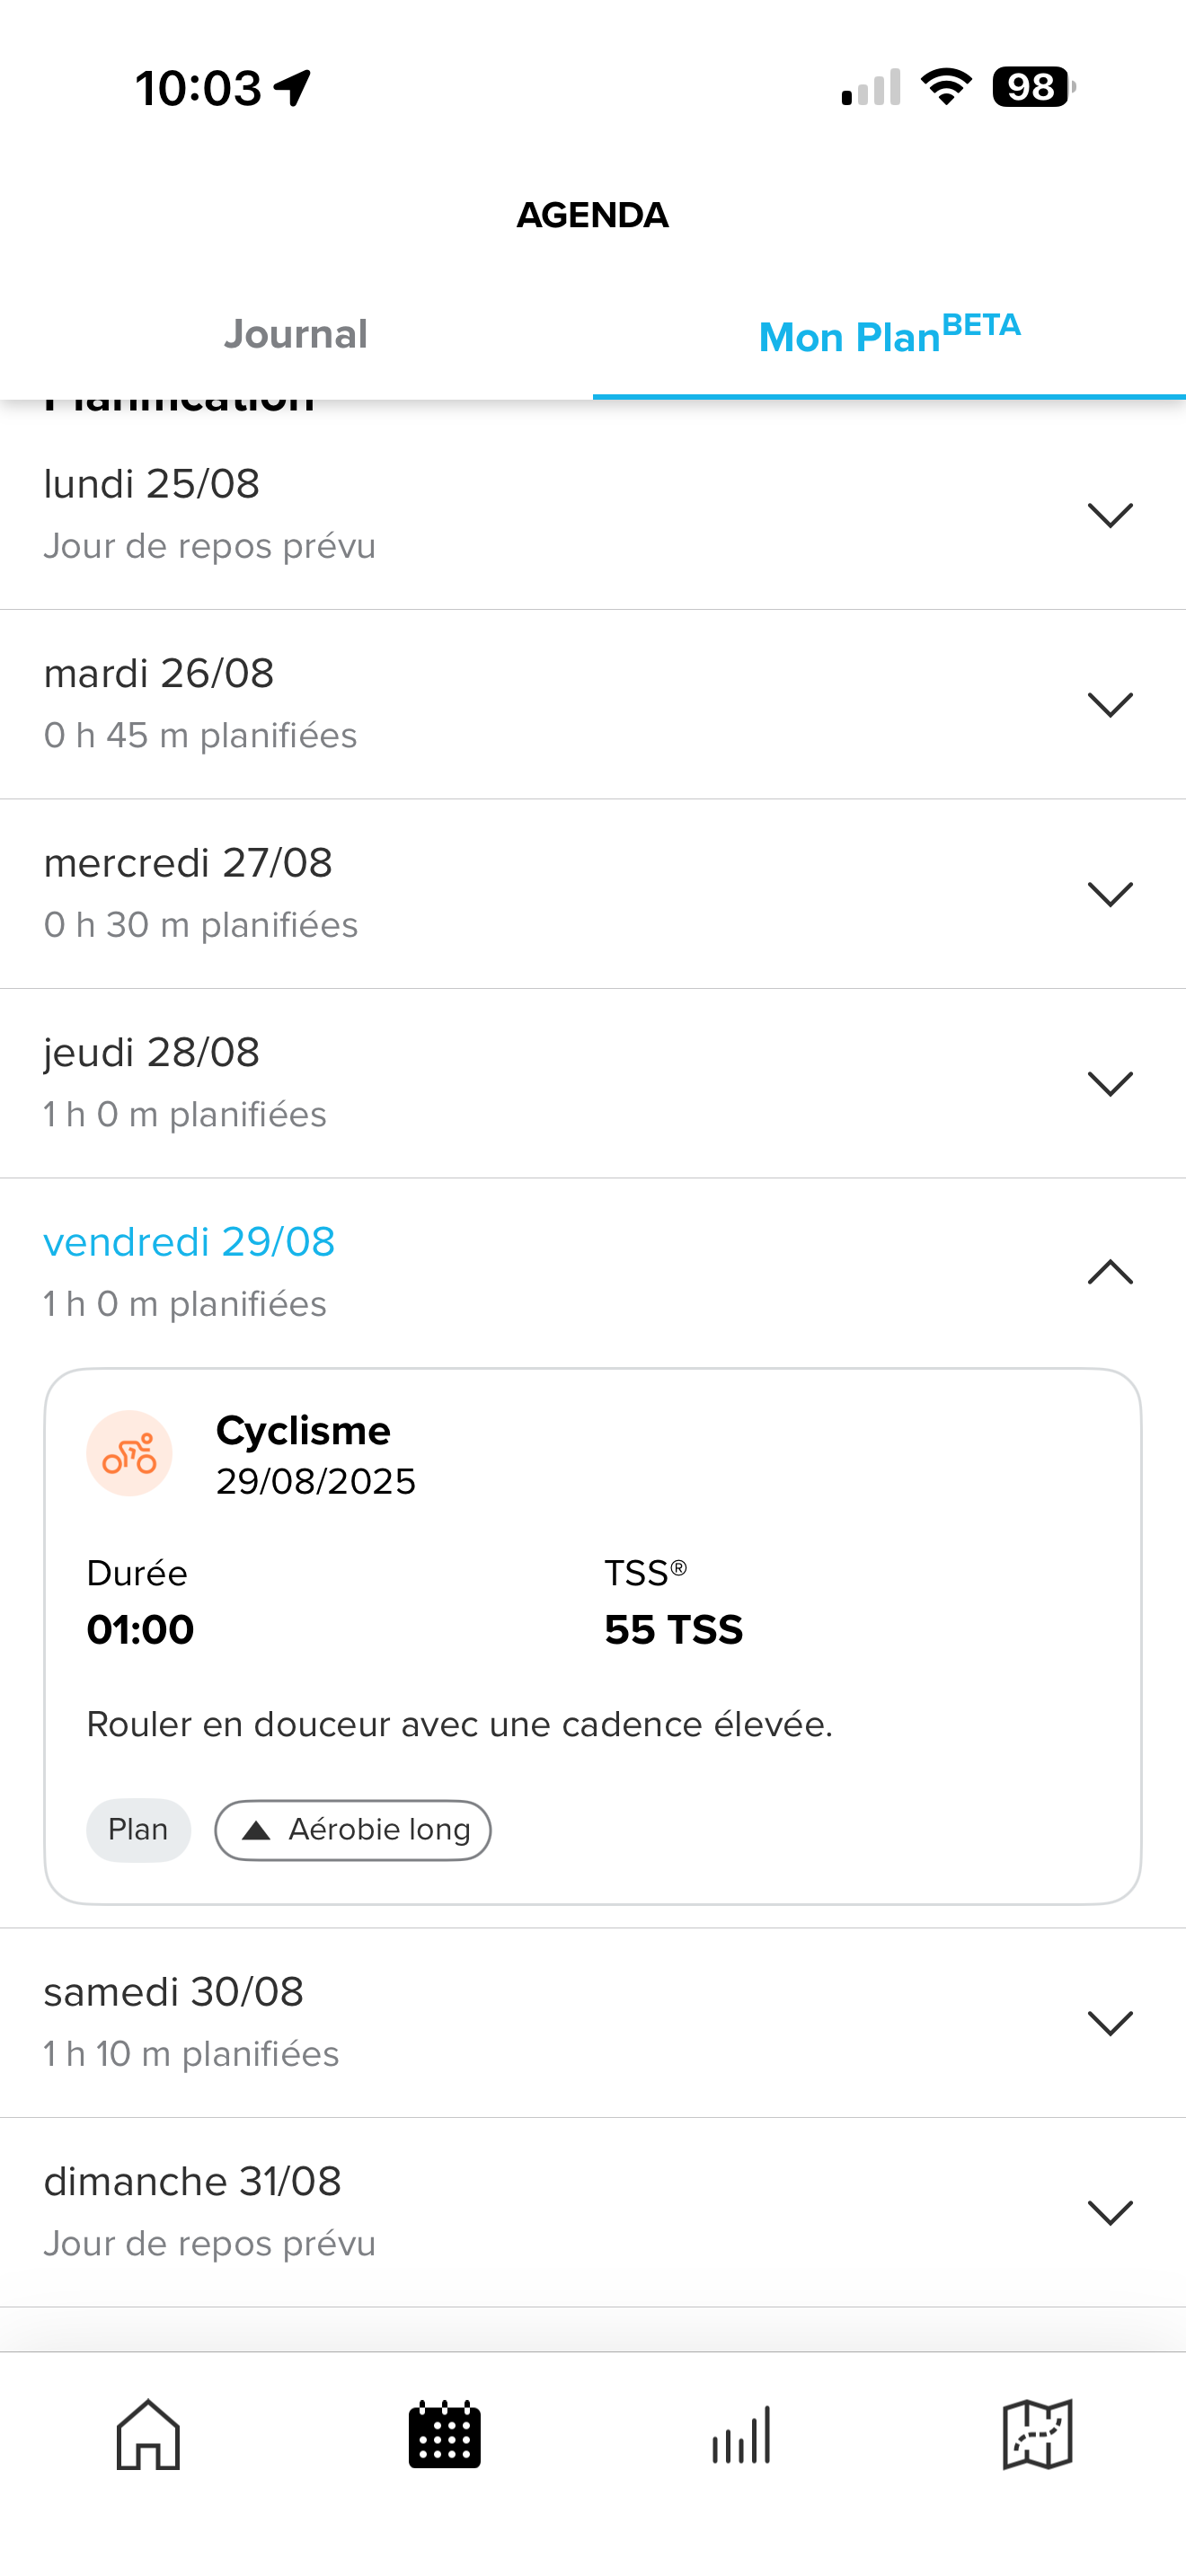Screen dimensions: 1186x2576
Task: Tap the calendar agenda icon
Action: [444, 2434]
